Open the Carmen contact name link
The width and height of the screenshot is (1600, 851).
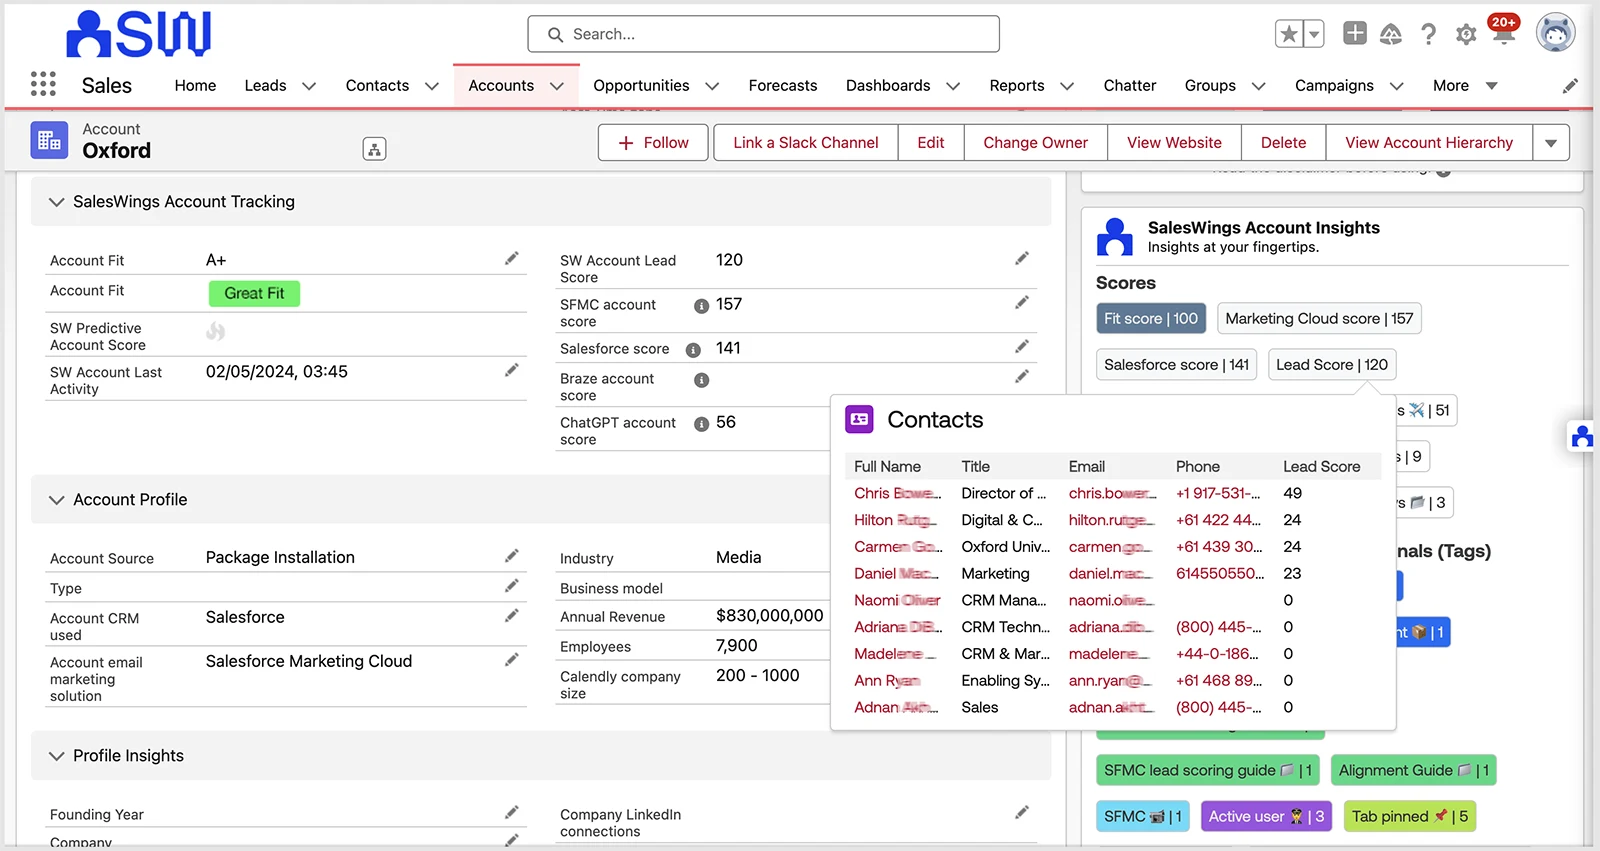coord(897,547)
